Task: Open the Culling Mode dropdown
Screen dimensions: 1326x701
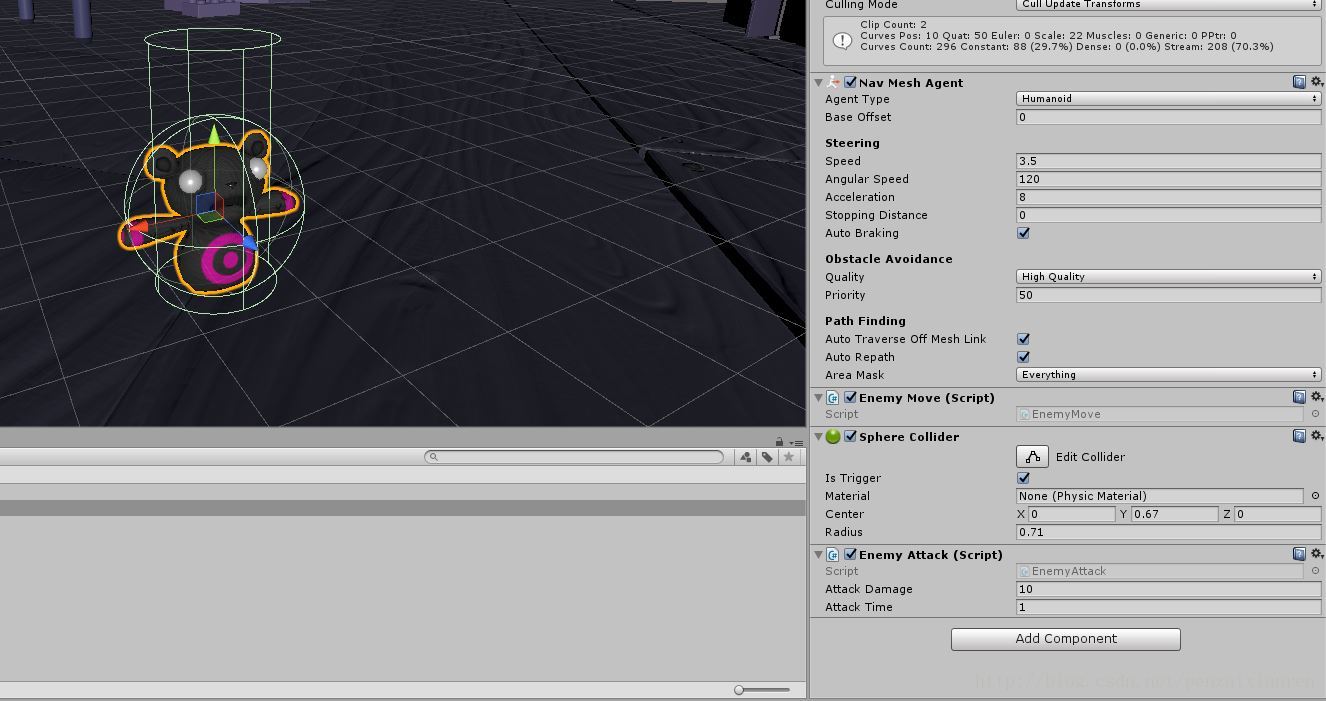Action: point(1169,5)
